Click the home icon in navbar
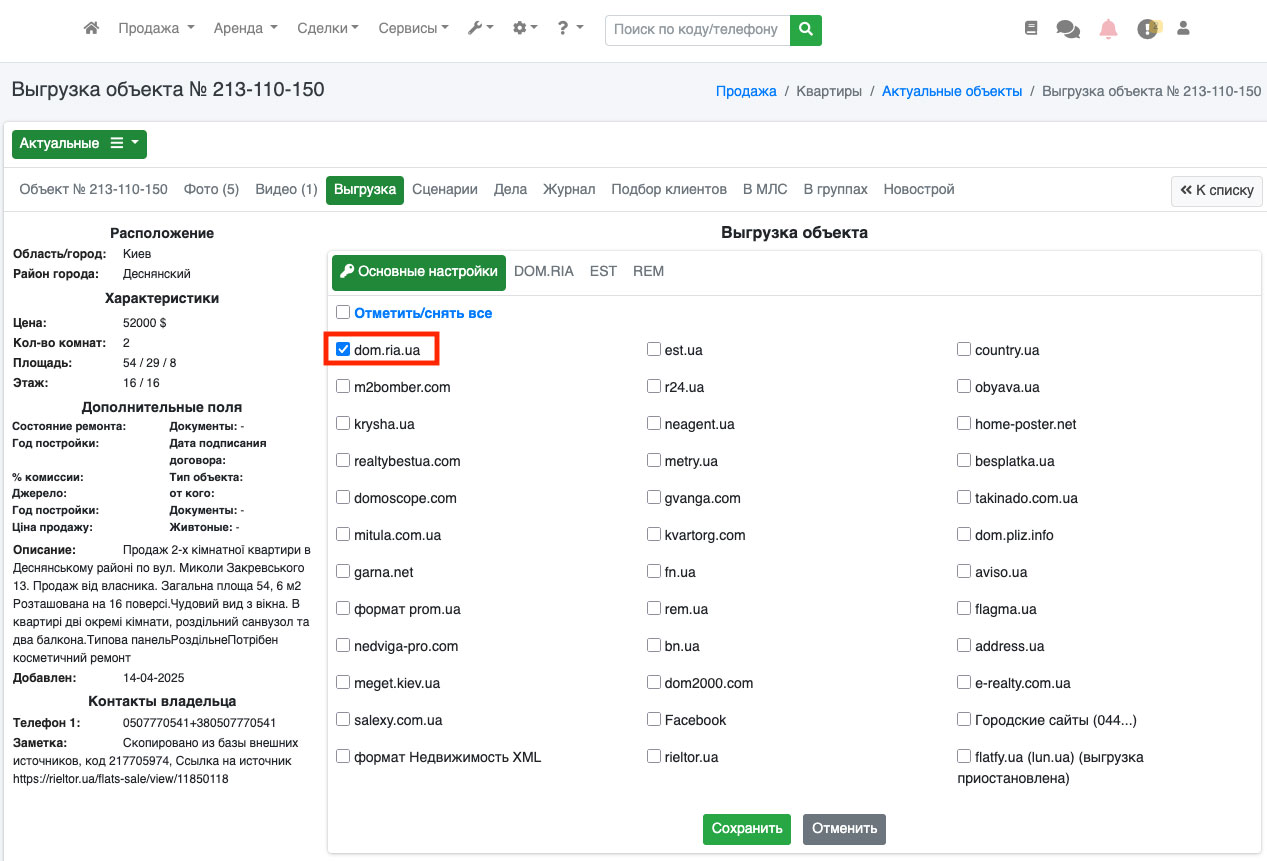Viewport: 1267px width, 861px height. pyautogui.click(x=91, y=29)
